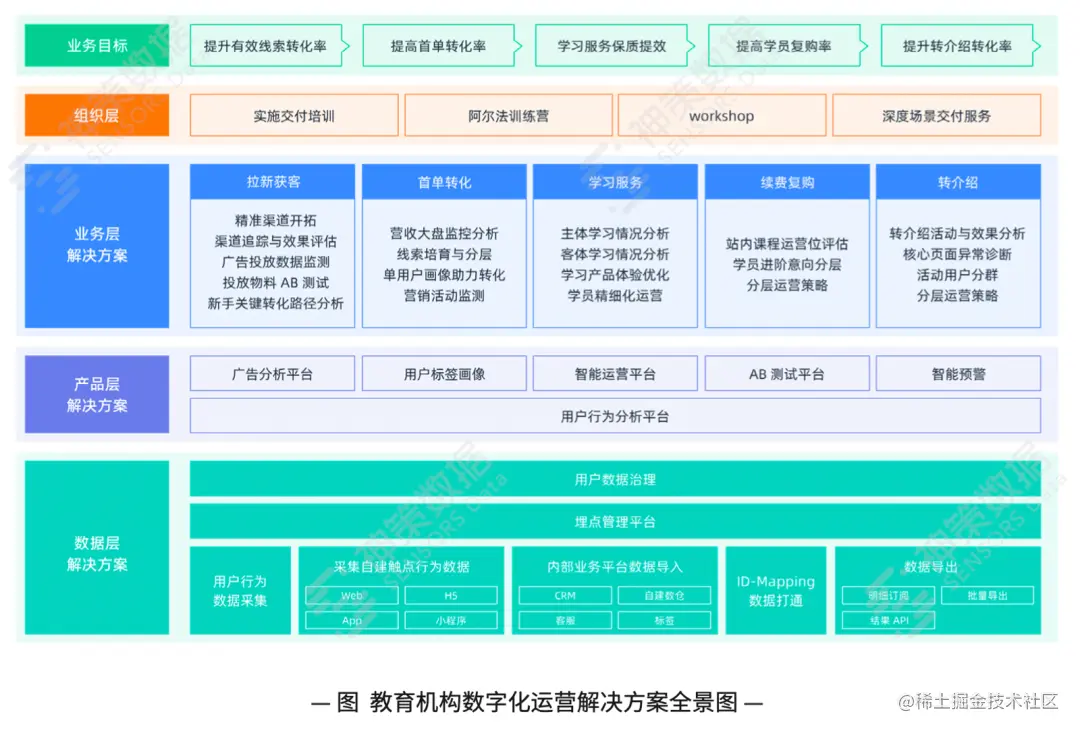The width and height of the screenshot is (1080, 733).
Task: Open the 学习服务 column header
Action: pos(615,182)
